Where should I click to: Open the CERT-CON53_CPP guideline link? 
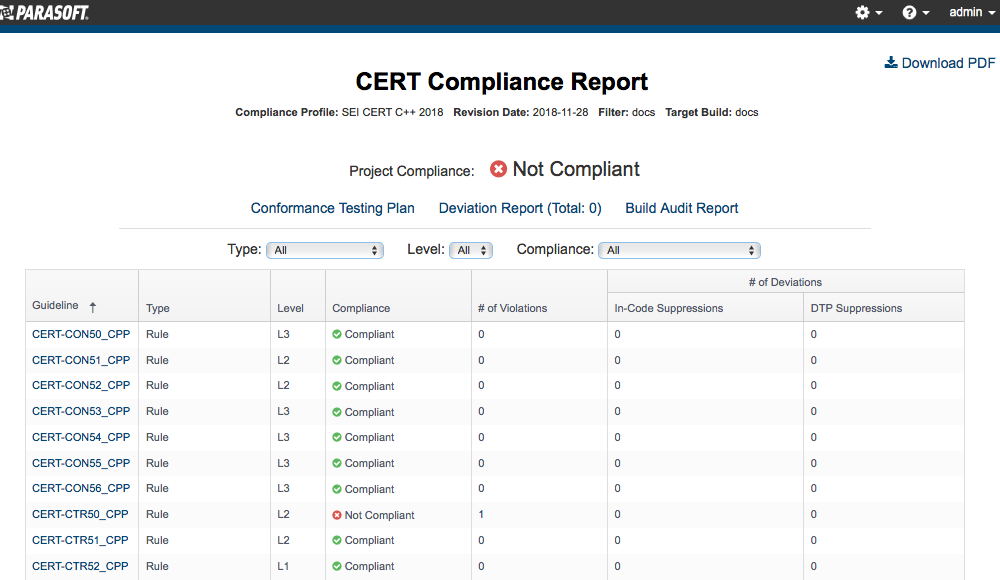[81, 412]
